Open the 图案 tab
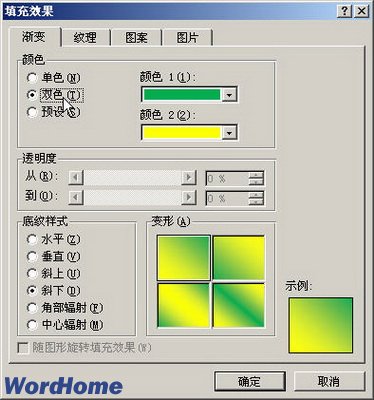This screenshot has height=400, width=374. pos(136,38)
